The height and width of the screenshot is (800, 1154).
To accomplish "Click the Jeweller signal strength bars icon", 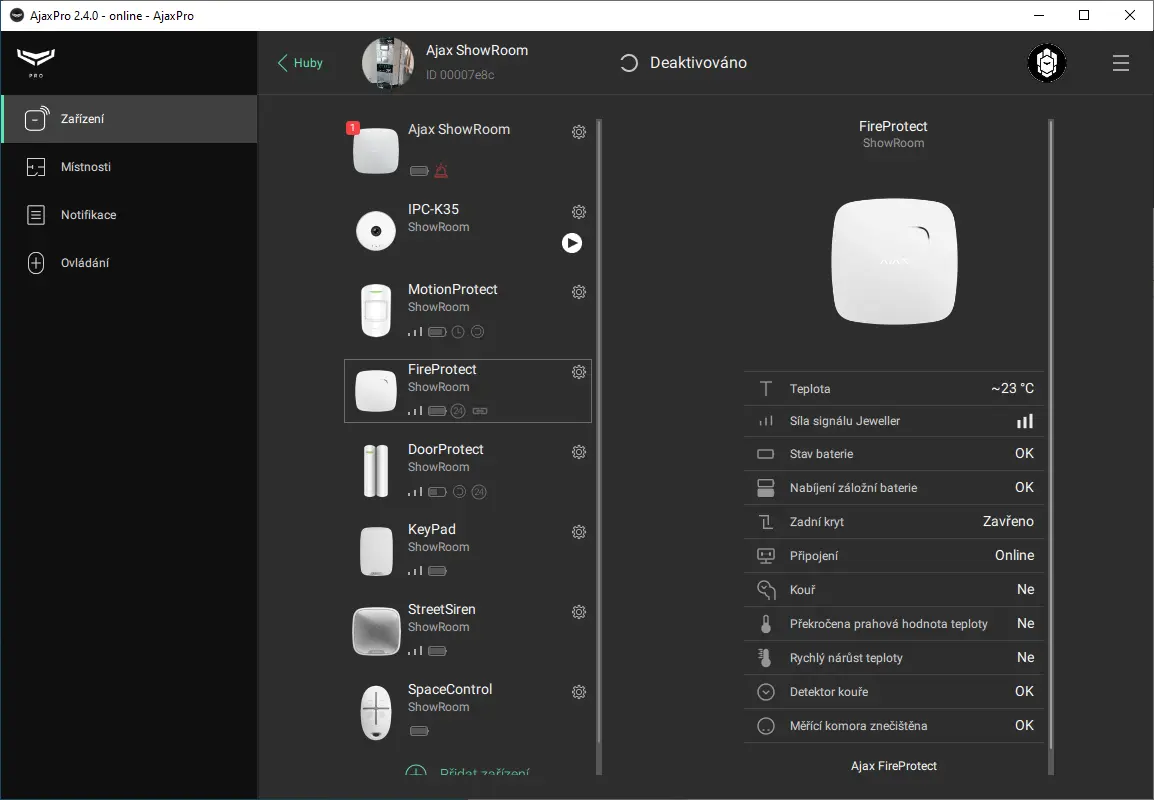I will [x=1025, y=421].
